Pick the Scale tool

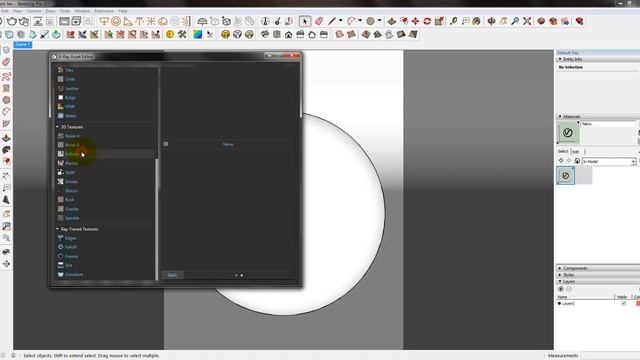click(439, 21)
